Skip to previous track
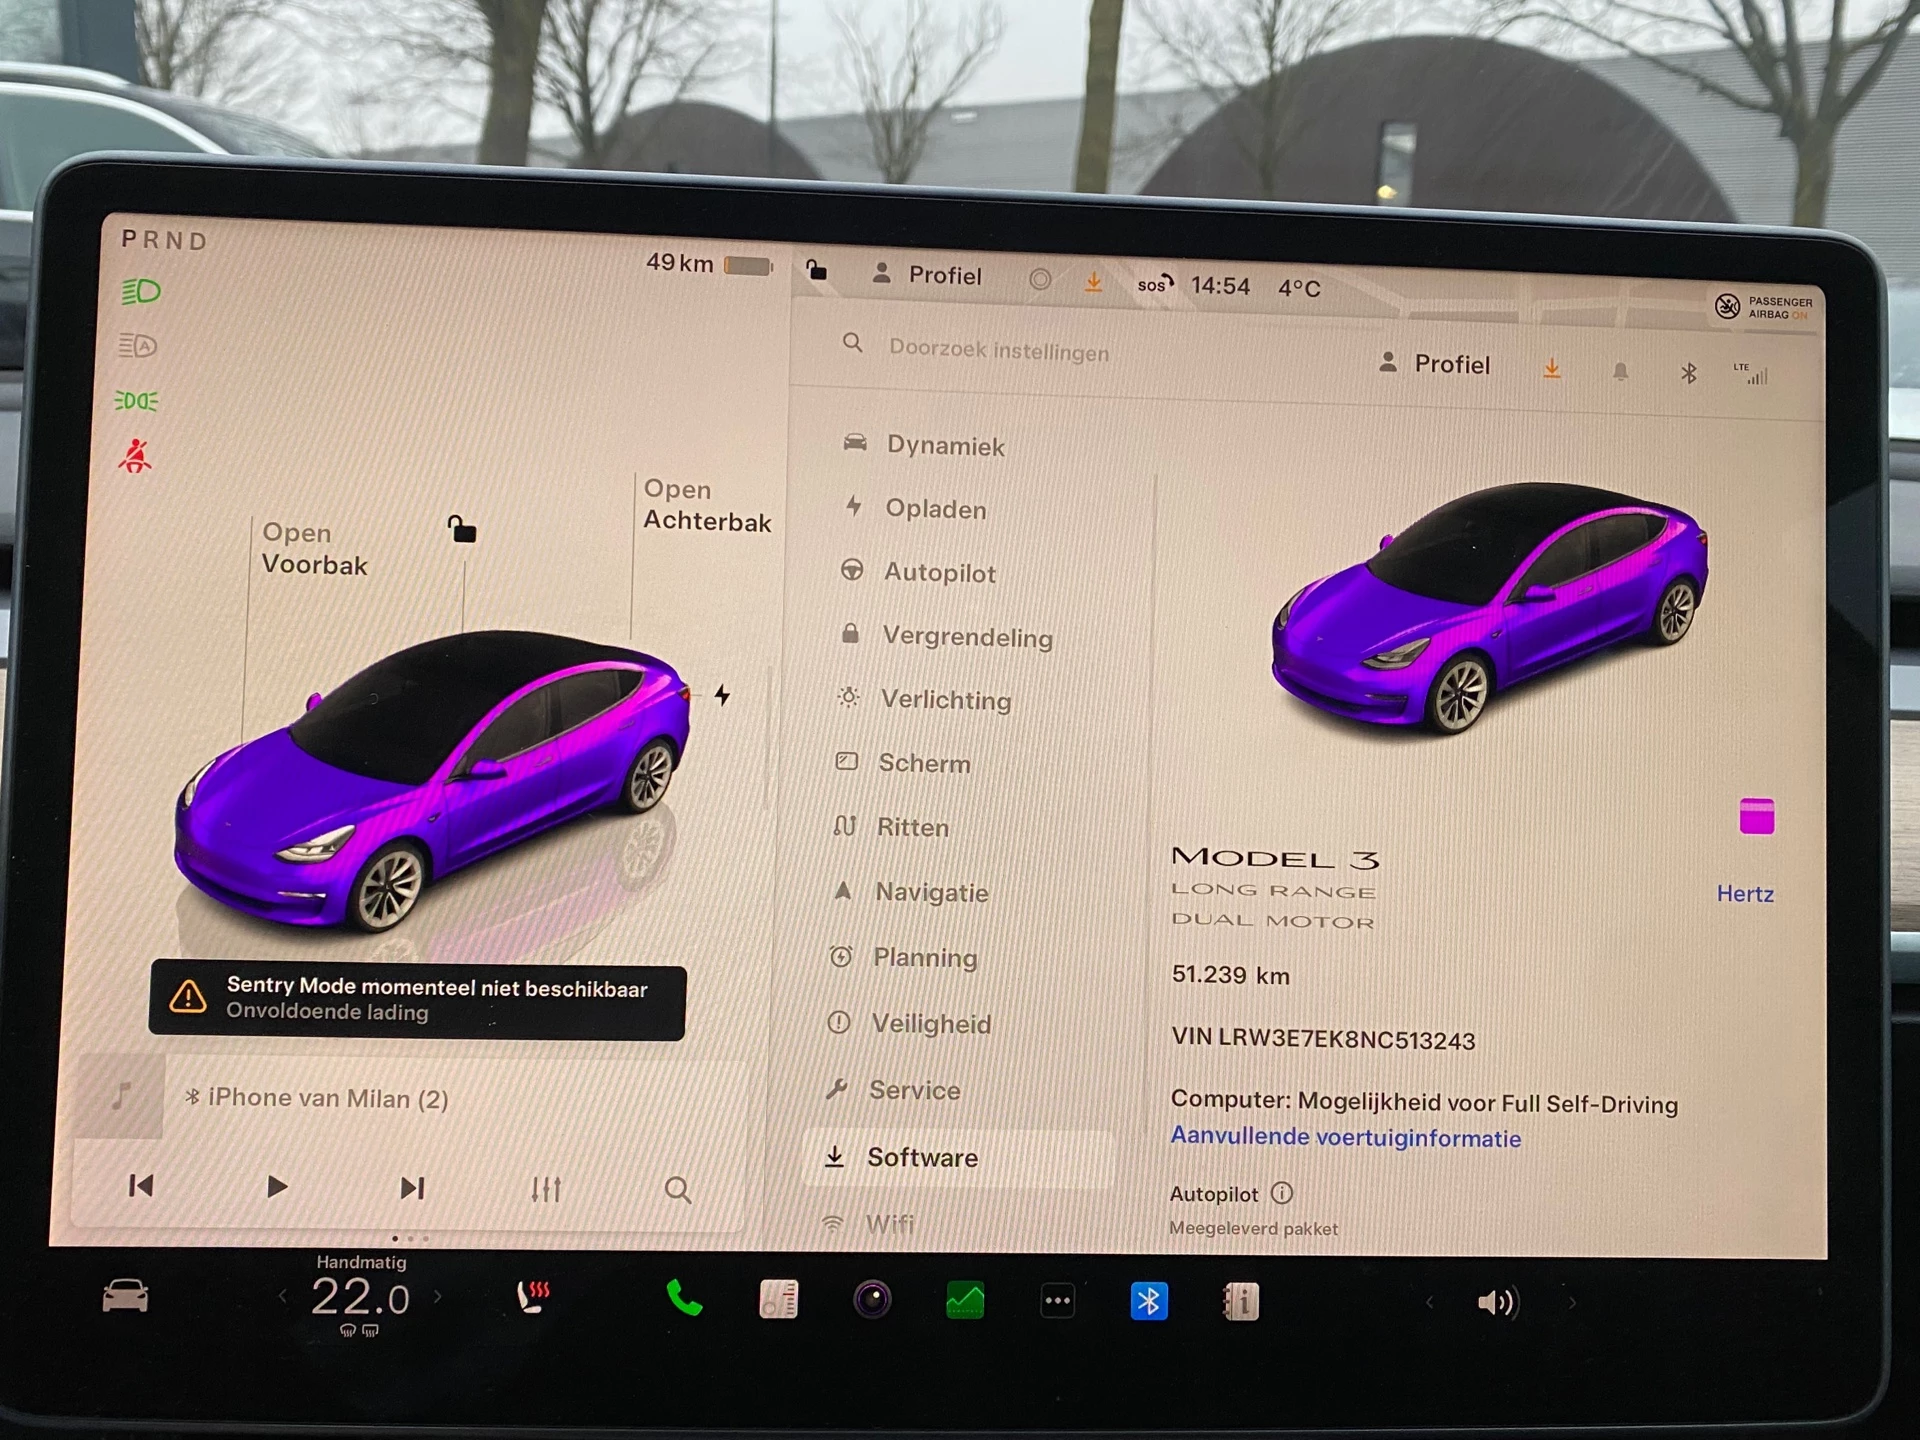Screen dimensions: 1920x1440 point(141,1186)
